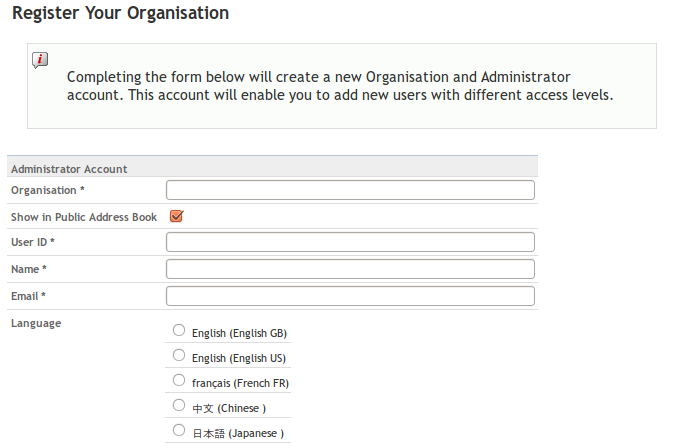Focus the Name input field
The height and width of the screenshot is (444, 673).
pyautogui.click(x=350, y=269)
